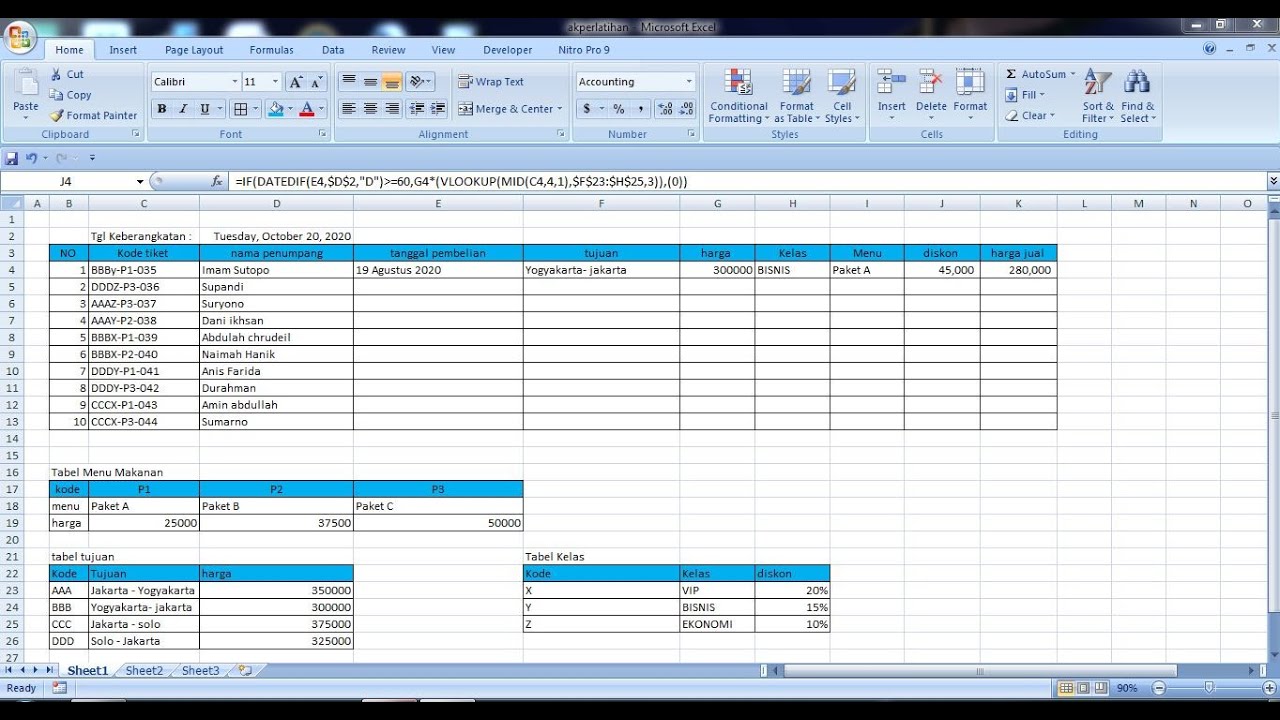Apply Percent Style format
Screen dimensions: 1280x720
point(619,109)
